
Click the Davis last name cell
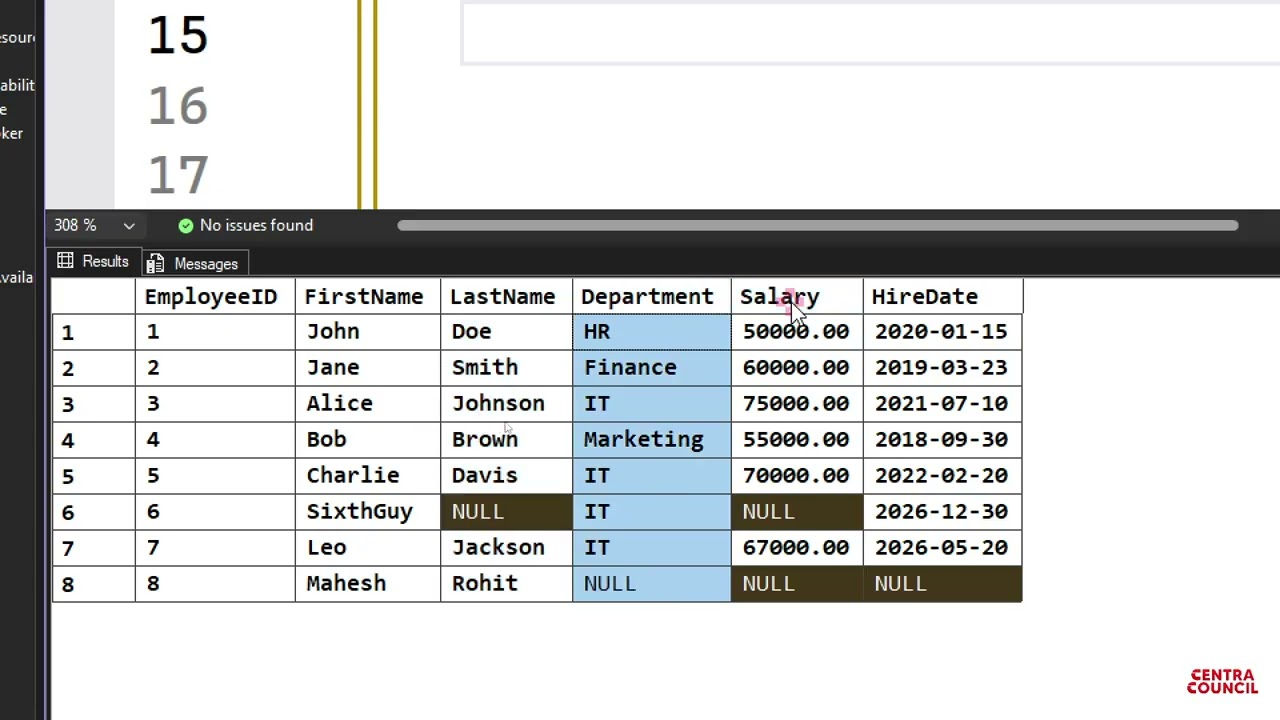click(506, 476)
